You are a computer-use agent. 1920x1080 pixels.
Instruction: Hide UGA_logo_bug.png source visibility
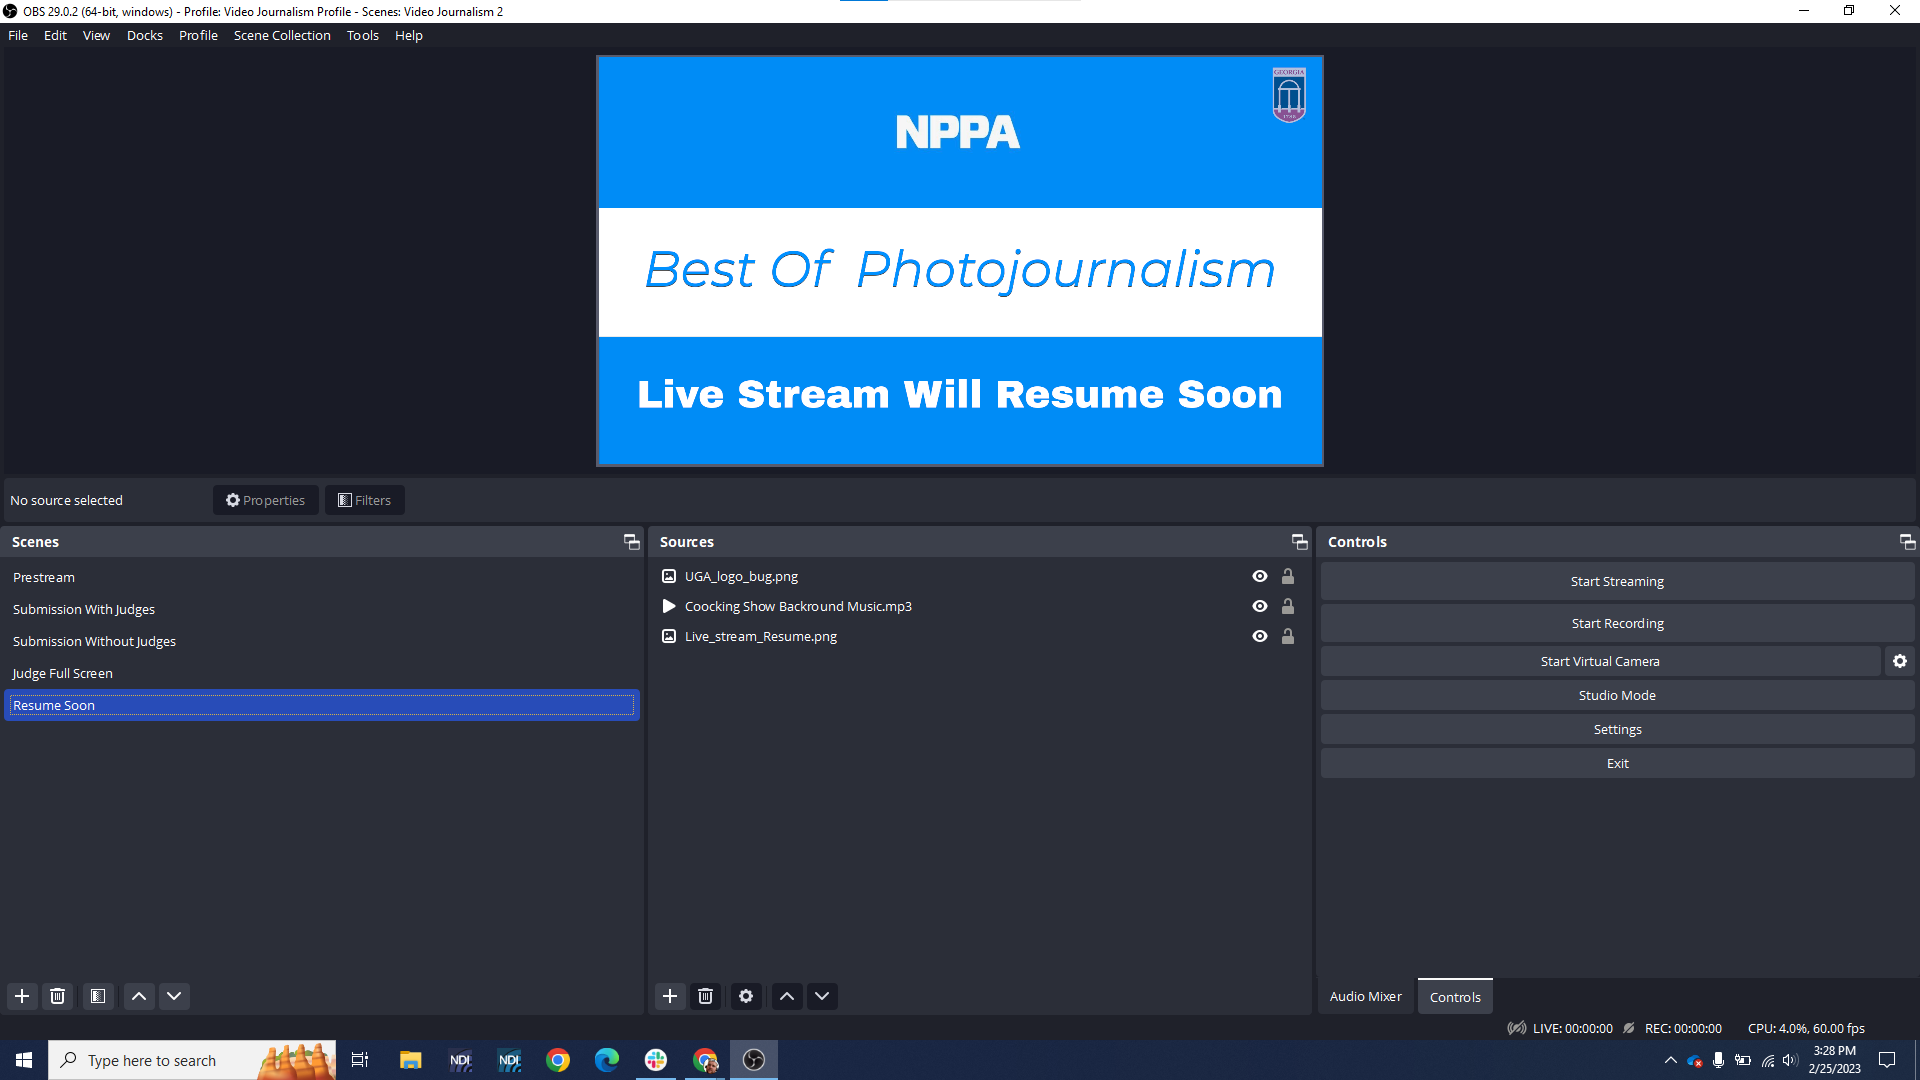(1260, 576)
